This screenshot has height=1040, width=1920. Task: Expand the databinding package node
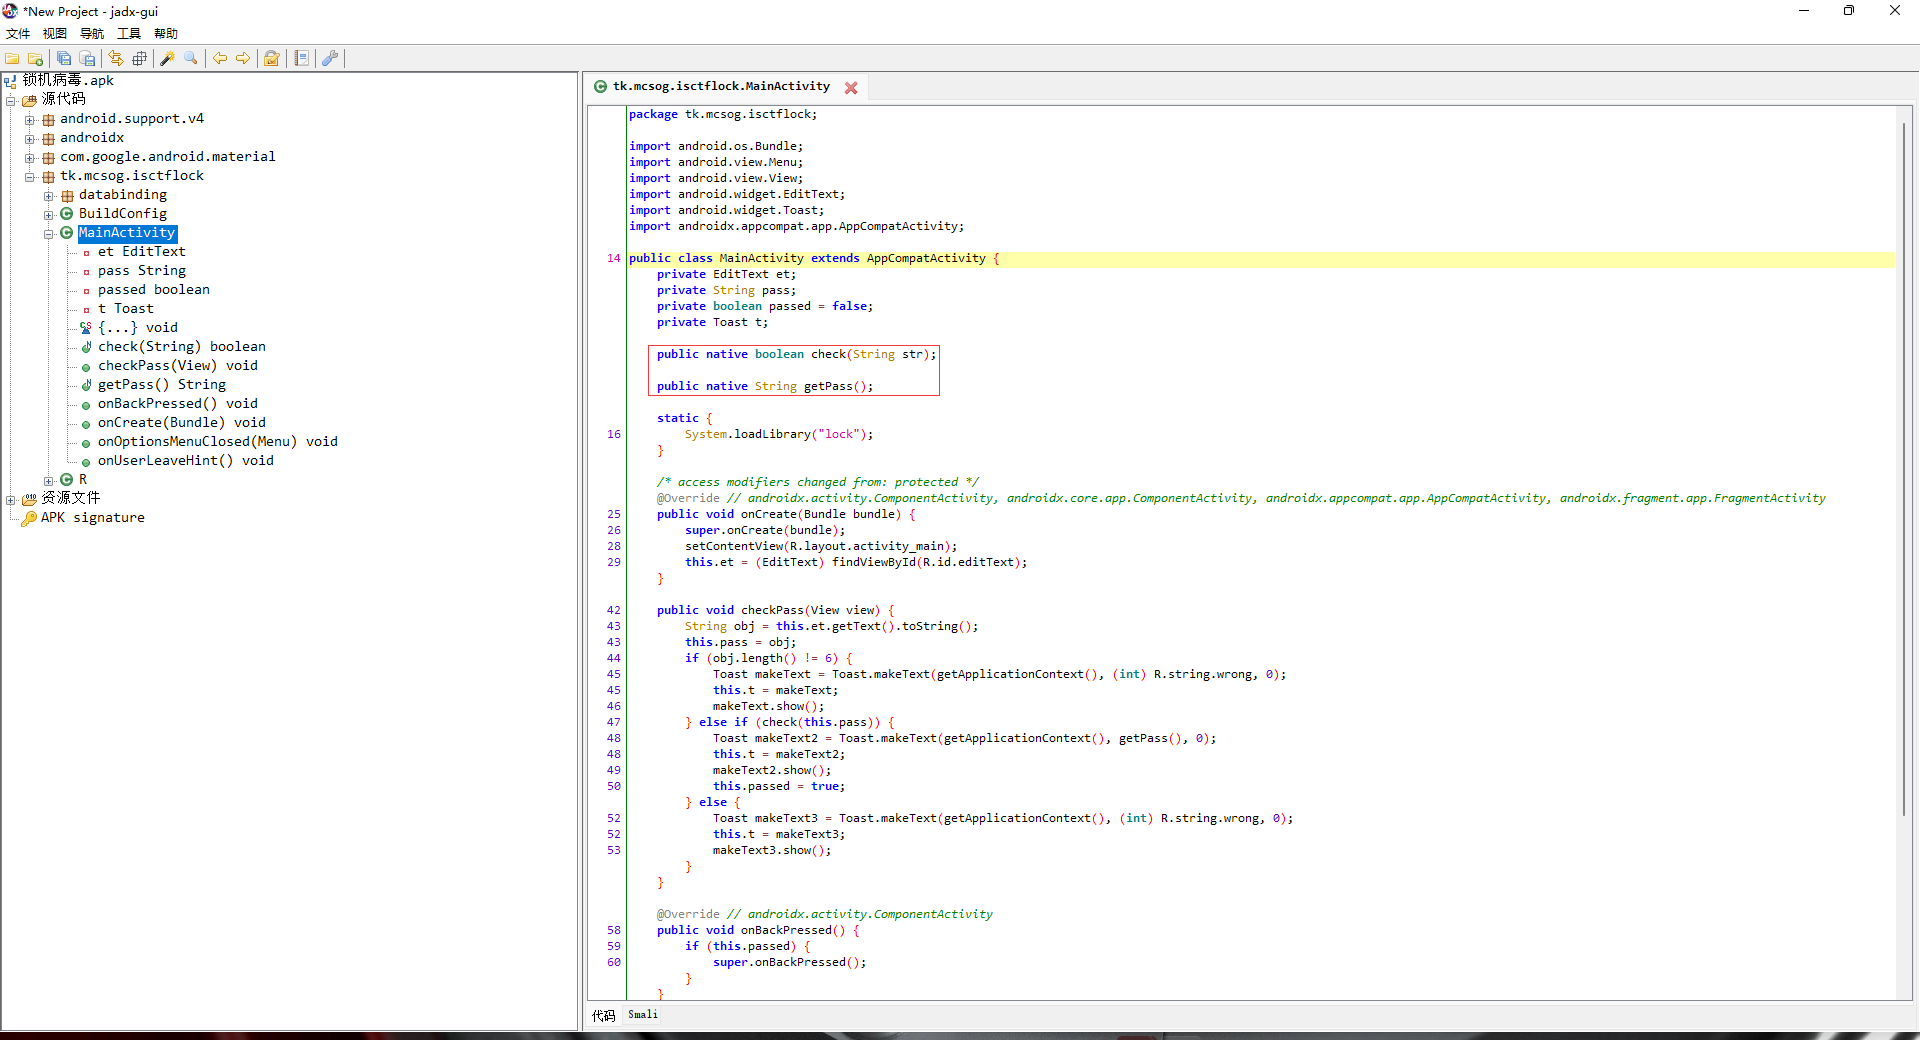(48, 196)
